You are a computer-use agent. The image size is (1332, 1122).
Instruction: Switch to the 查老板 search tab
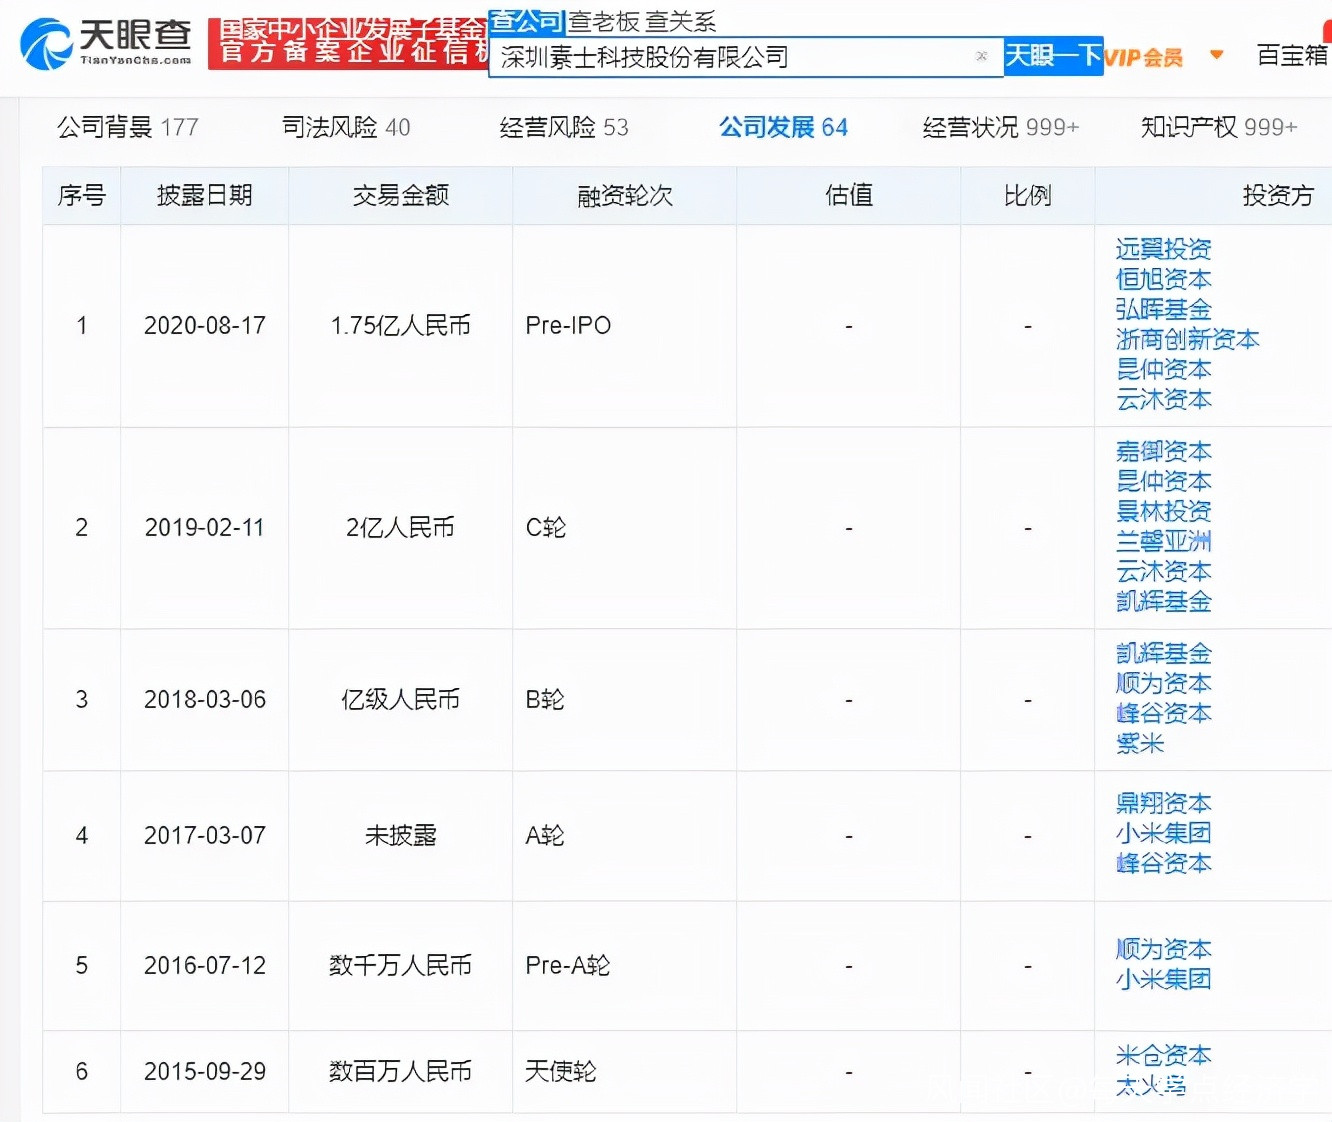point(604,21)
